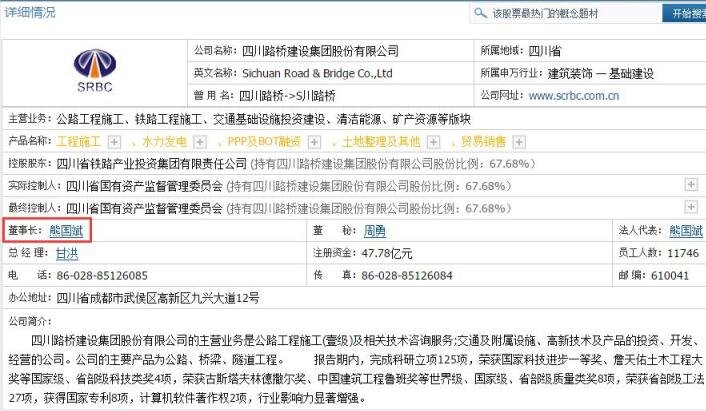Select office address 四川省成都市武侯区高新区九兴大道12号
Viewport: 706px width, 411px height.
point(158,298)
